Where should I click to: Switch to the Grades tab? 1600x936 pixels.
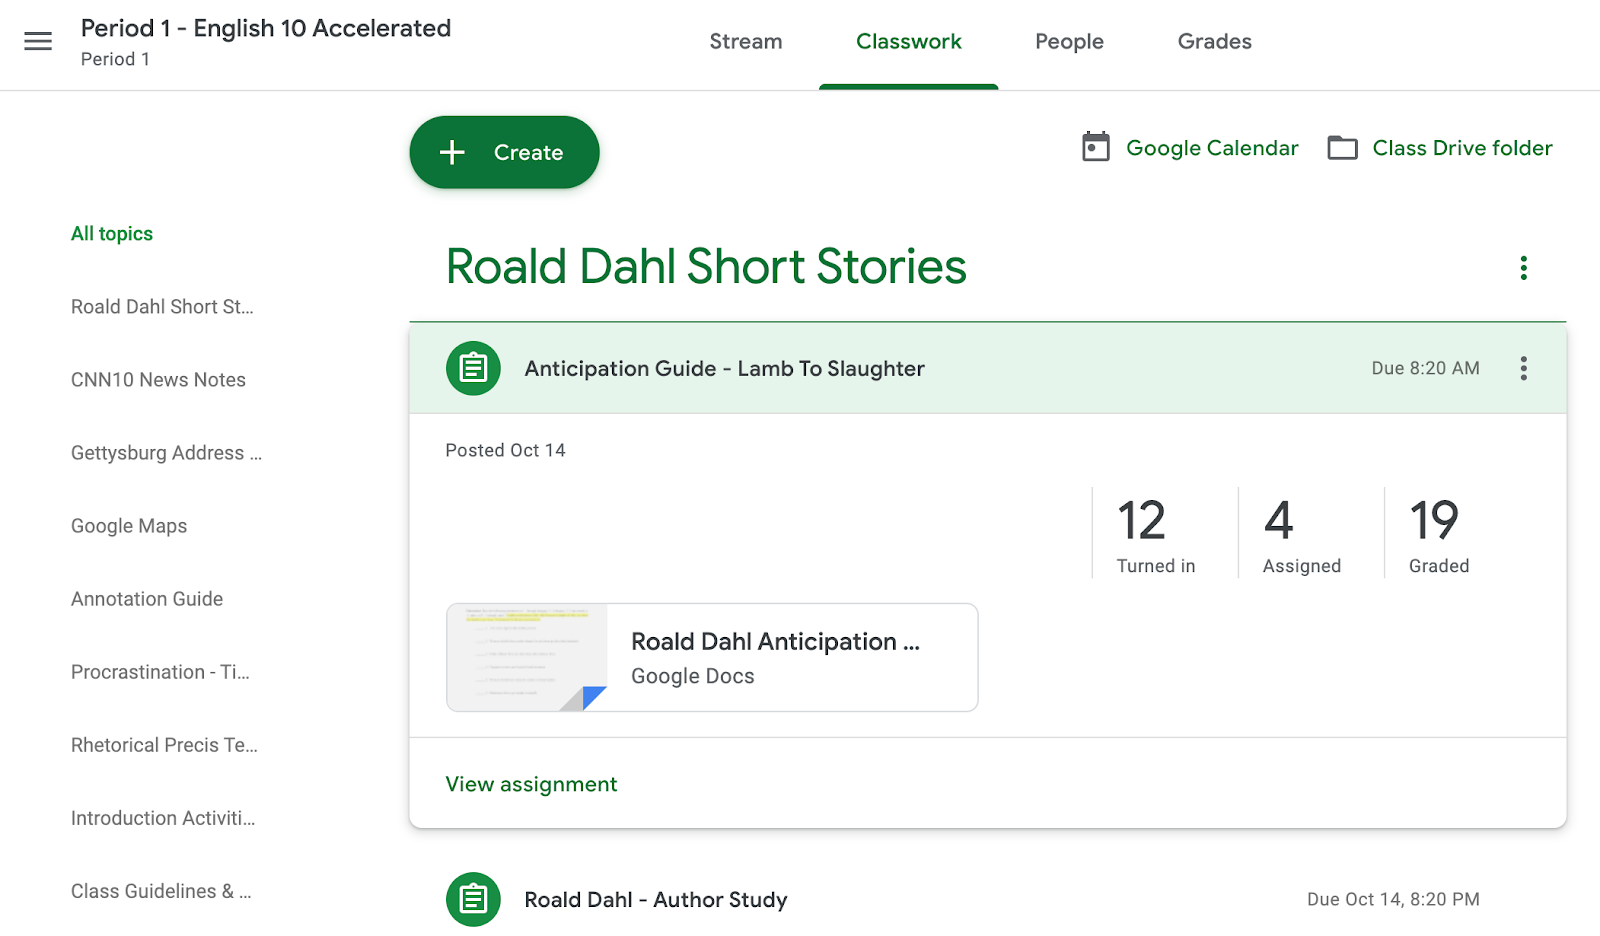coord(1213,41)
